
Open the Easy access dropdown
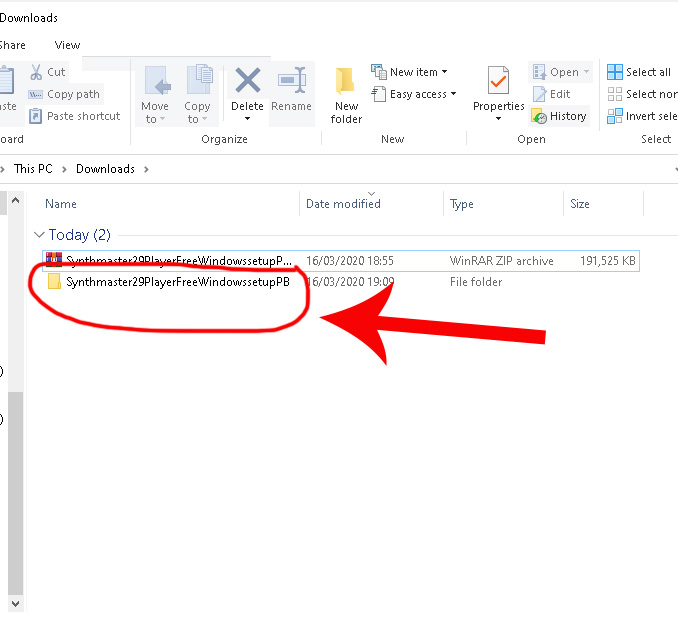[414, 94]
